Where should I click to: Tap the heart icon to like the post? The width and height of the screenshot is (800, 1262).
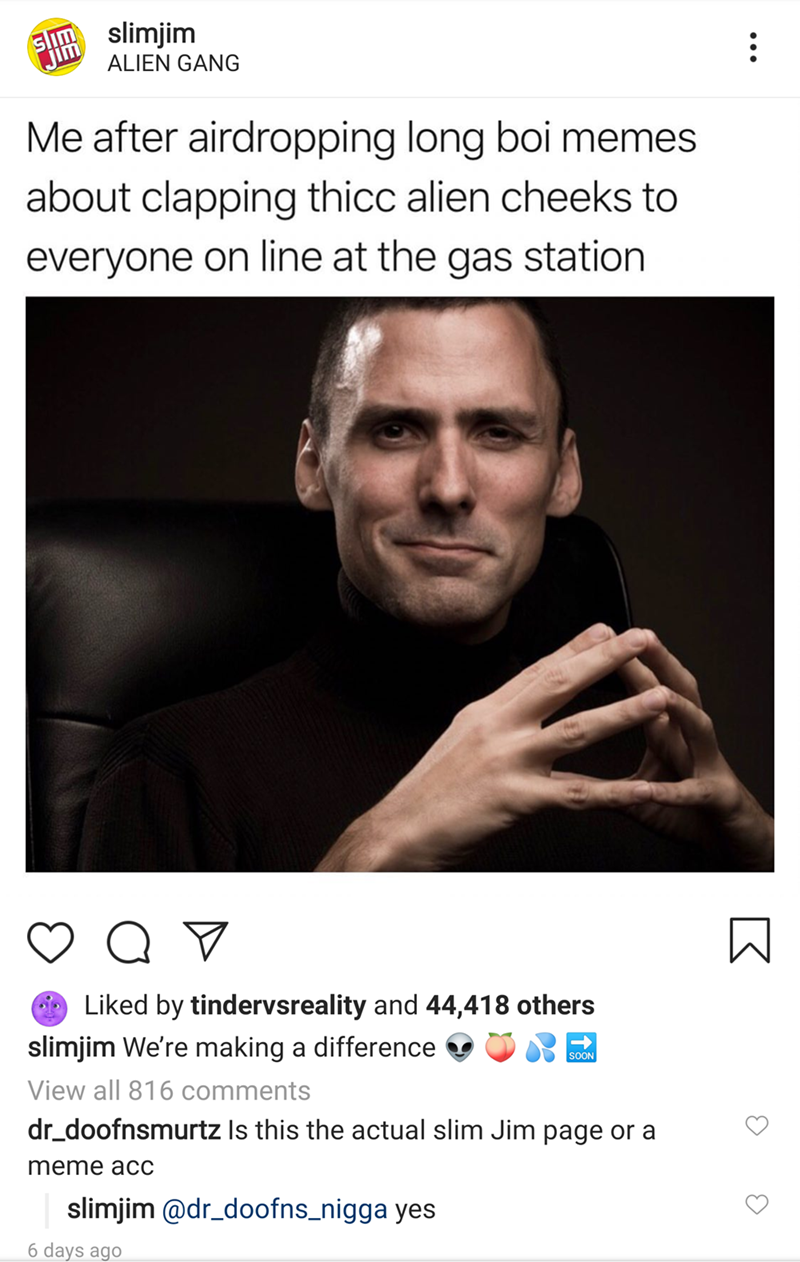50,941
